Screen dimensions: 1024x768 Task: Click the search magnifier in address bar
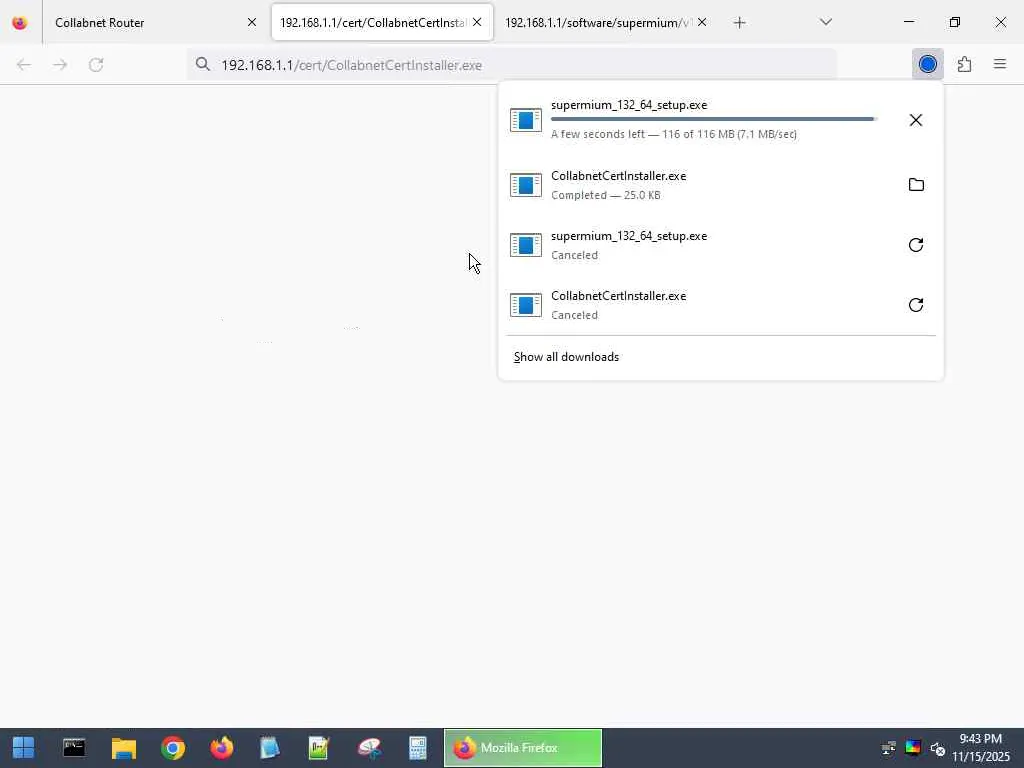click(202, 65)
